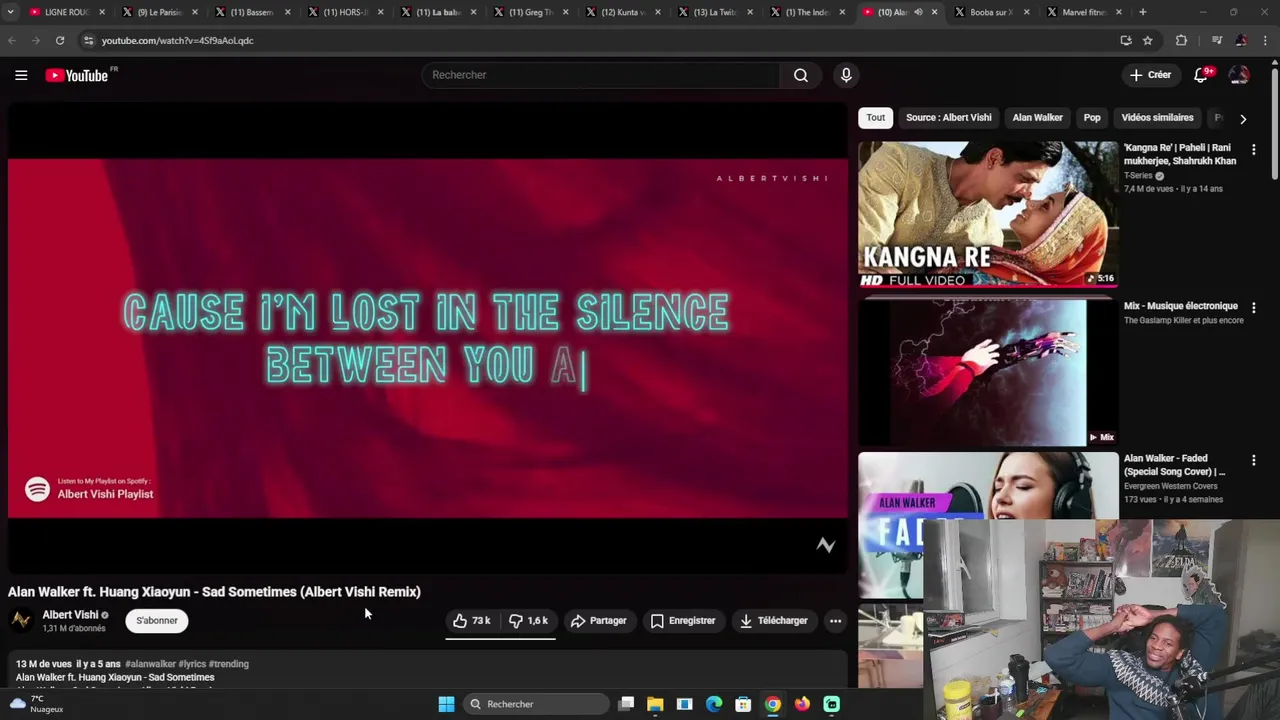Viewport: 1280px width, 720px height.
Task: Open Mix Musique électronique thumbnail
Action: pos(988,372)
